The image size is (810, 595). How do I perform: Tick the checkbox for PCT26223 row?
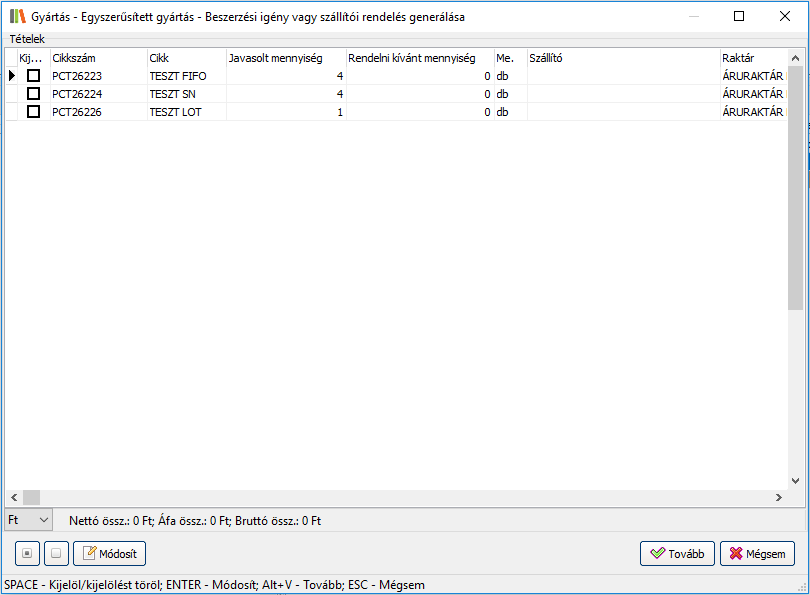[x=33, y=76]
